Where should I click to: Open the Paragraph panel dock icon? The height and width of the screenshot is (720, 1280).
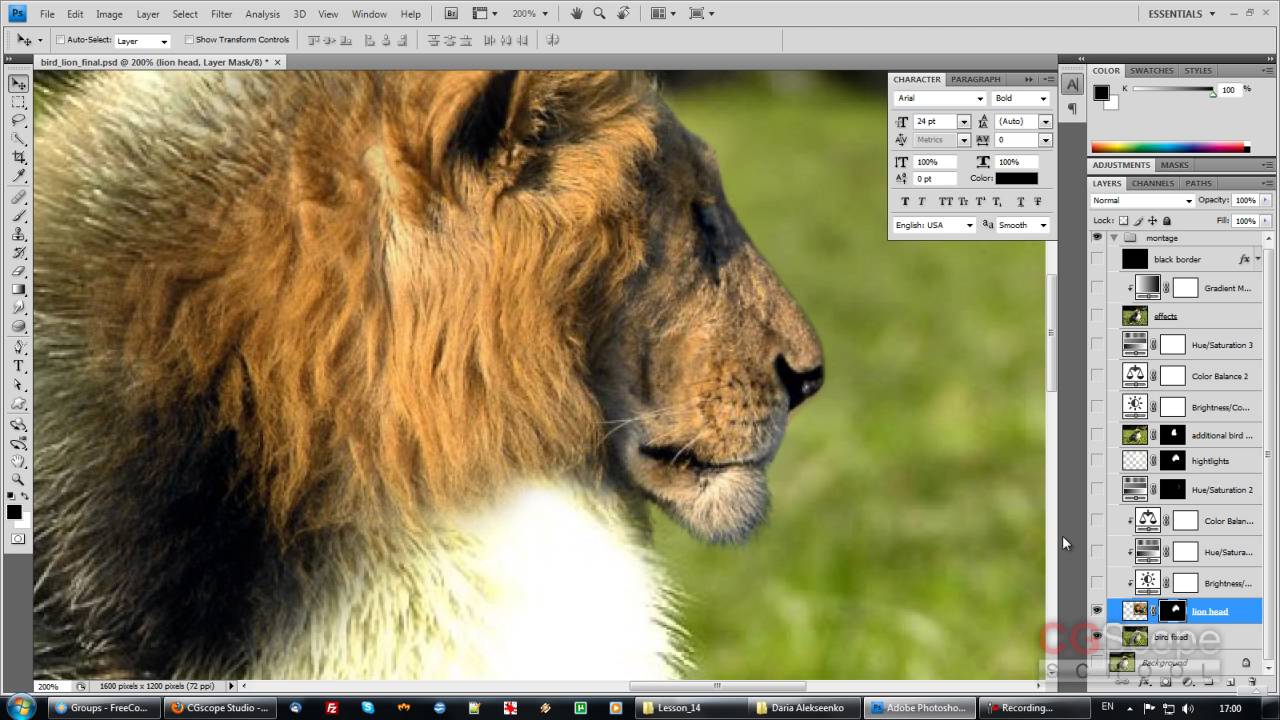point(1071,108)
